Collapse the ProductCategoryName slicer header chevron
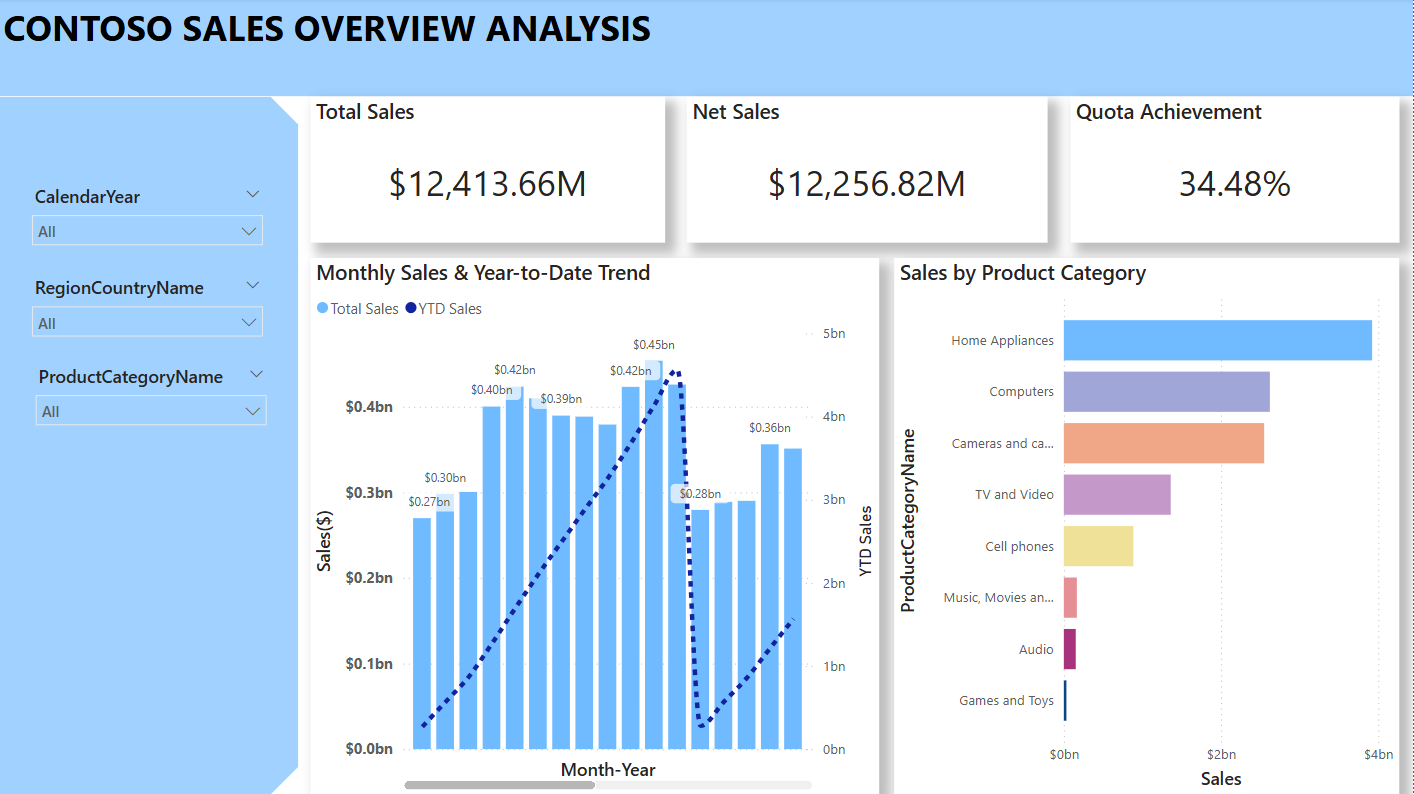 point(257,374)
